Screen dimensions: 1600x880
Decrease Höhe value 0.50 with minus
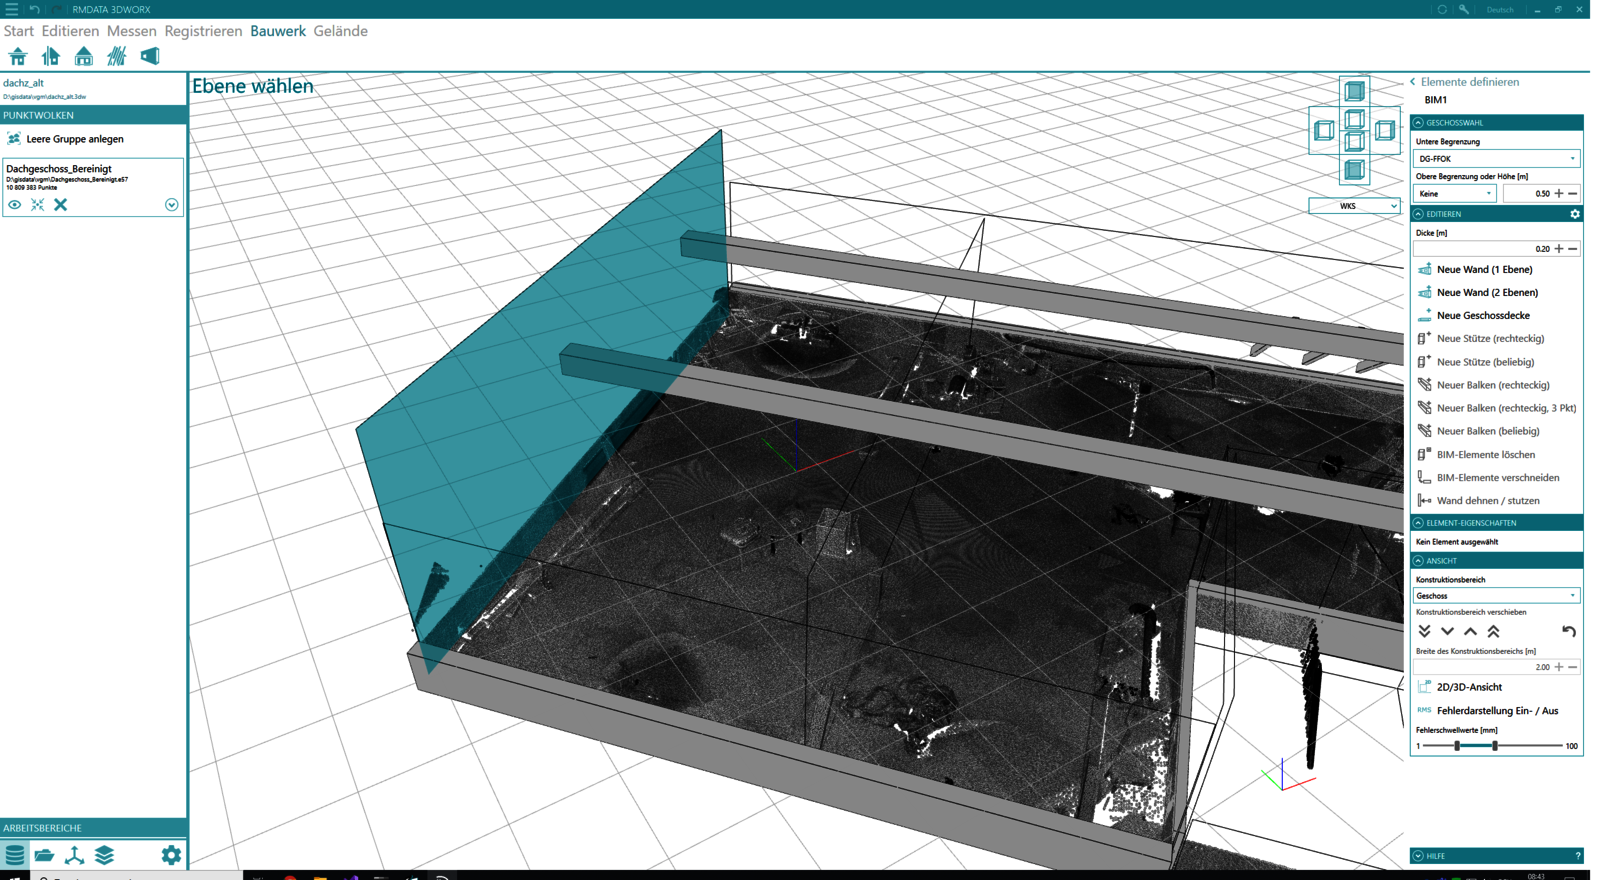(1573, 194)
